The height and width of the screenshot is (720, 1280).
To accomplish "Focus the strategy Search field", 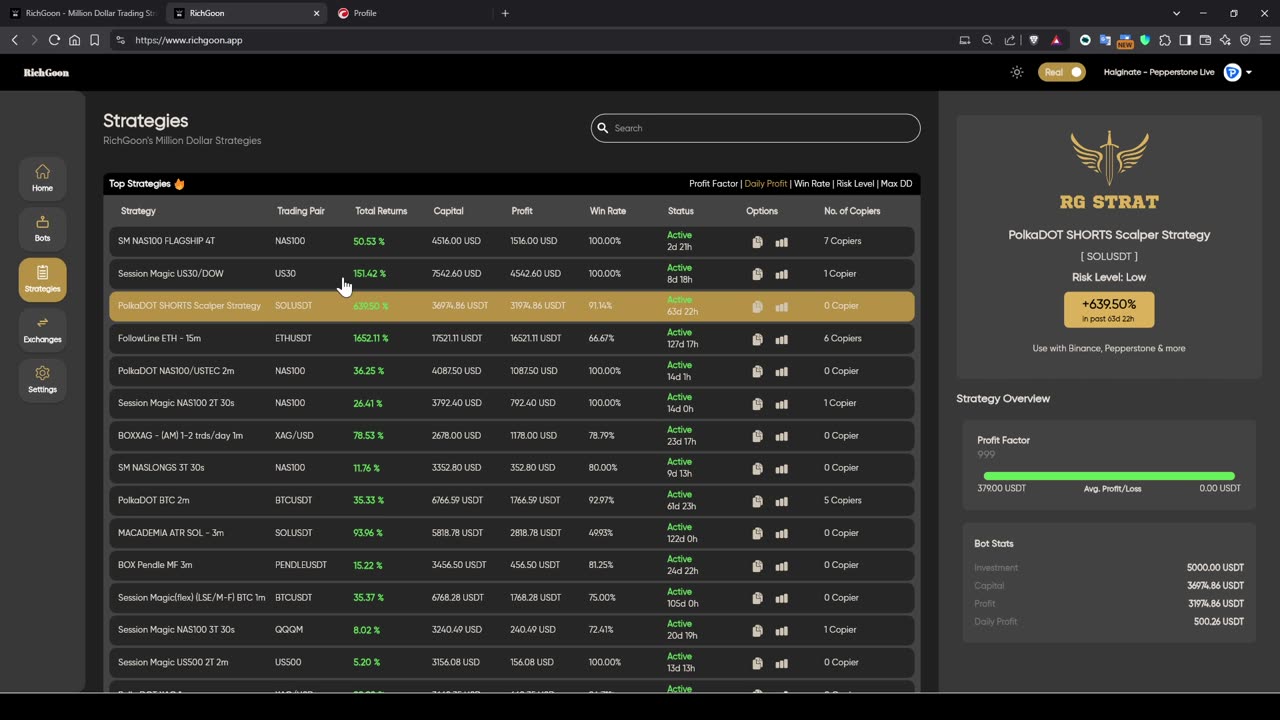I will click(755, 128).
